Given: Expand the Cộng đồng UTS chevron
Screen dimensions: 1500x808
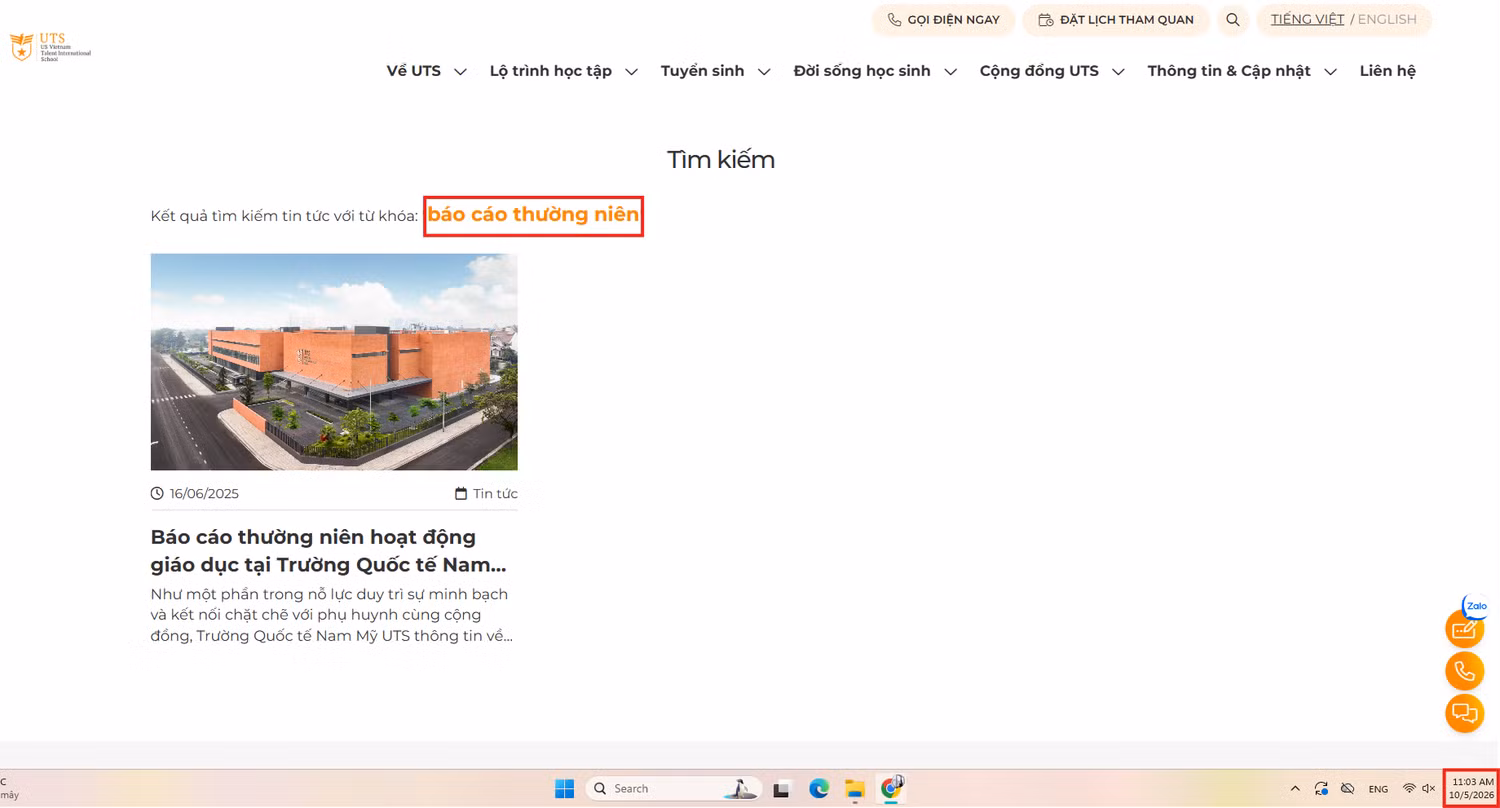Looking at the screenshot, I should pyautogui.click(x=1118, y=72).
